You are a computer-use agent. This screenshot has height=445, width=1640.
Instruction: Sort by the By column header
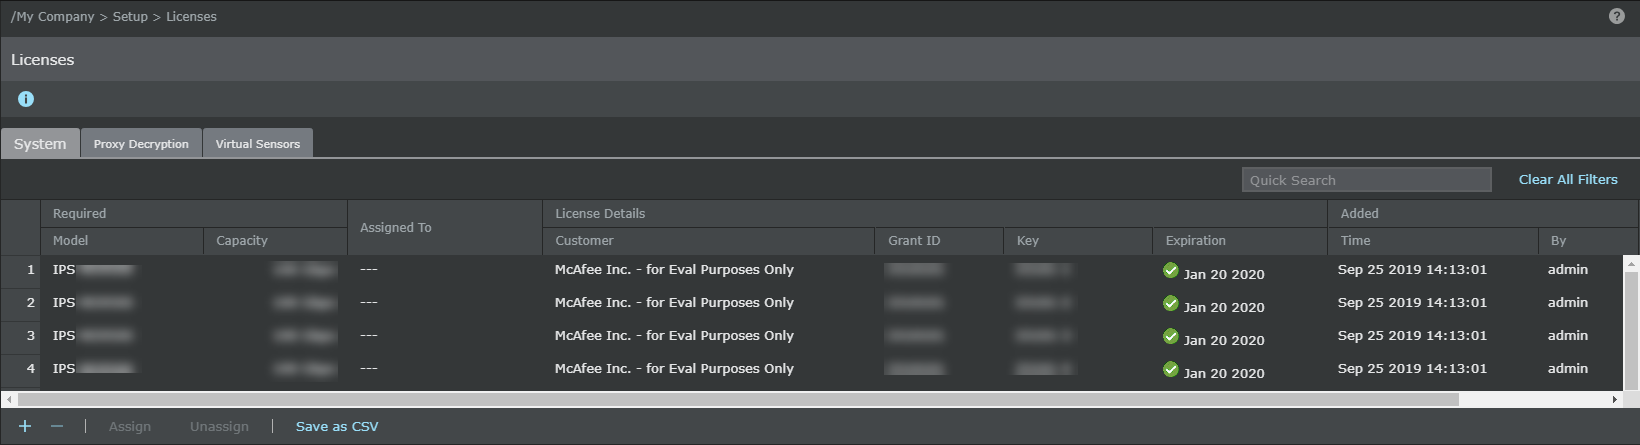(x=1588, y=240)
